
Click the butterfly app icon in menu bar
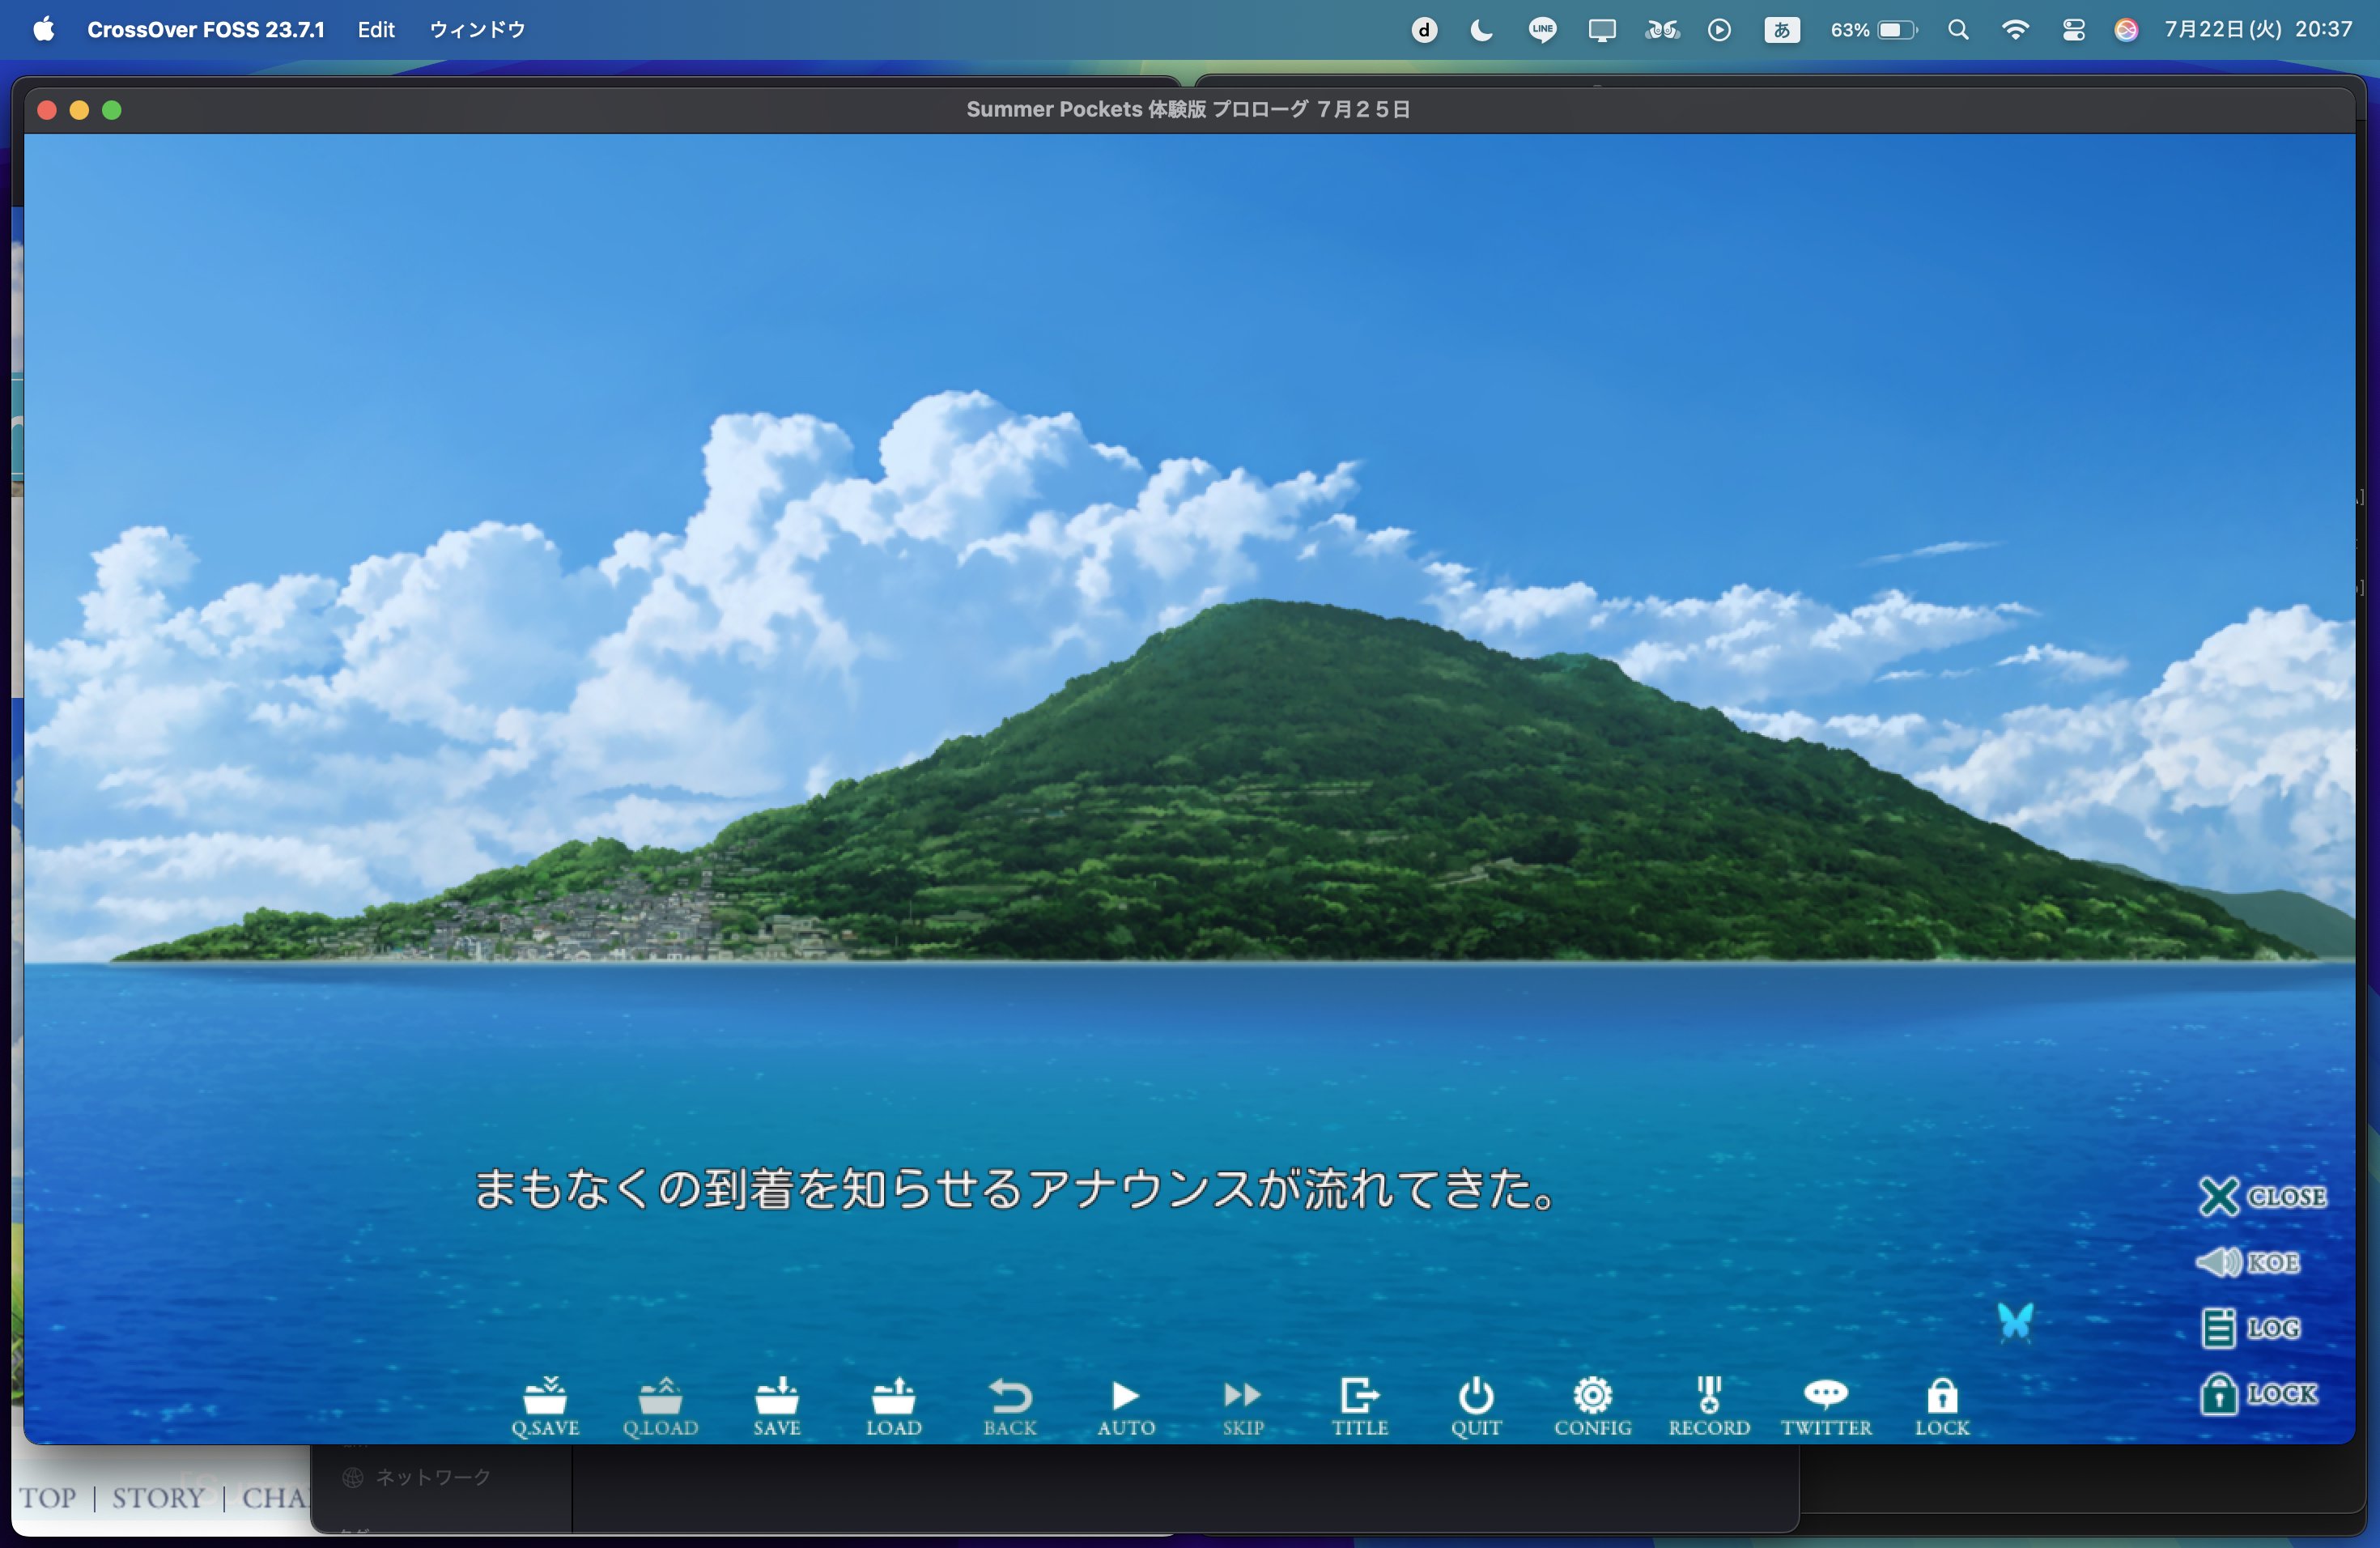point(1661,30)
